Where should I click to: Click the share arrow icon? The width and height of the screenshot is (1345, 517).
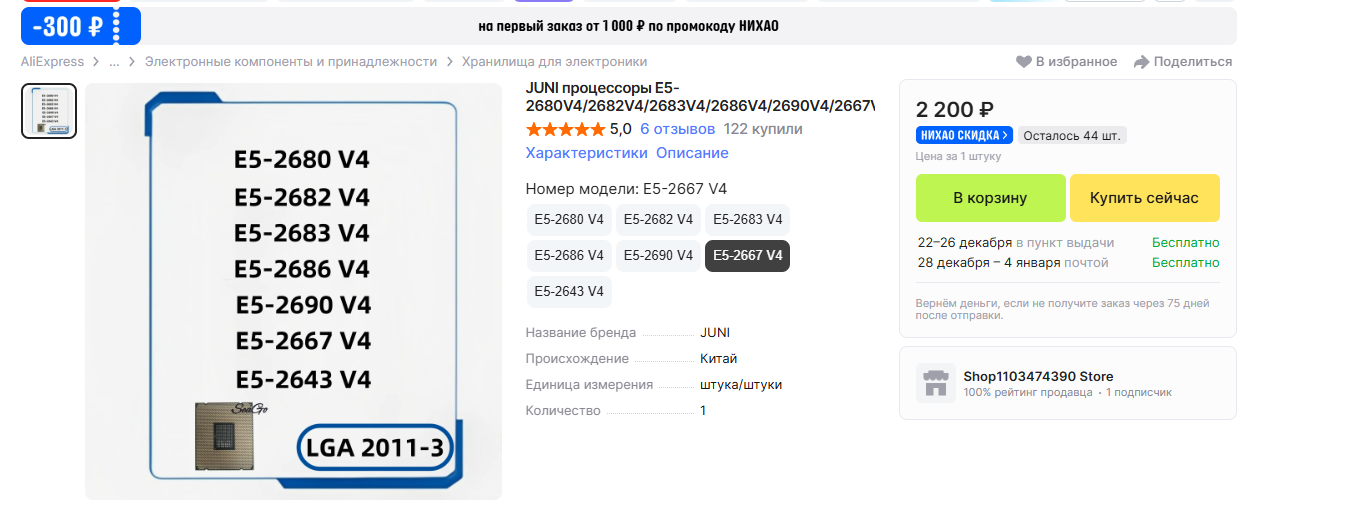coord(1141,62)
